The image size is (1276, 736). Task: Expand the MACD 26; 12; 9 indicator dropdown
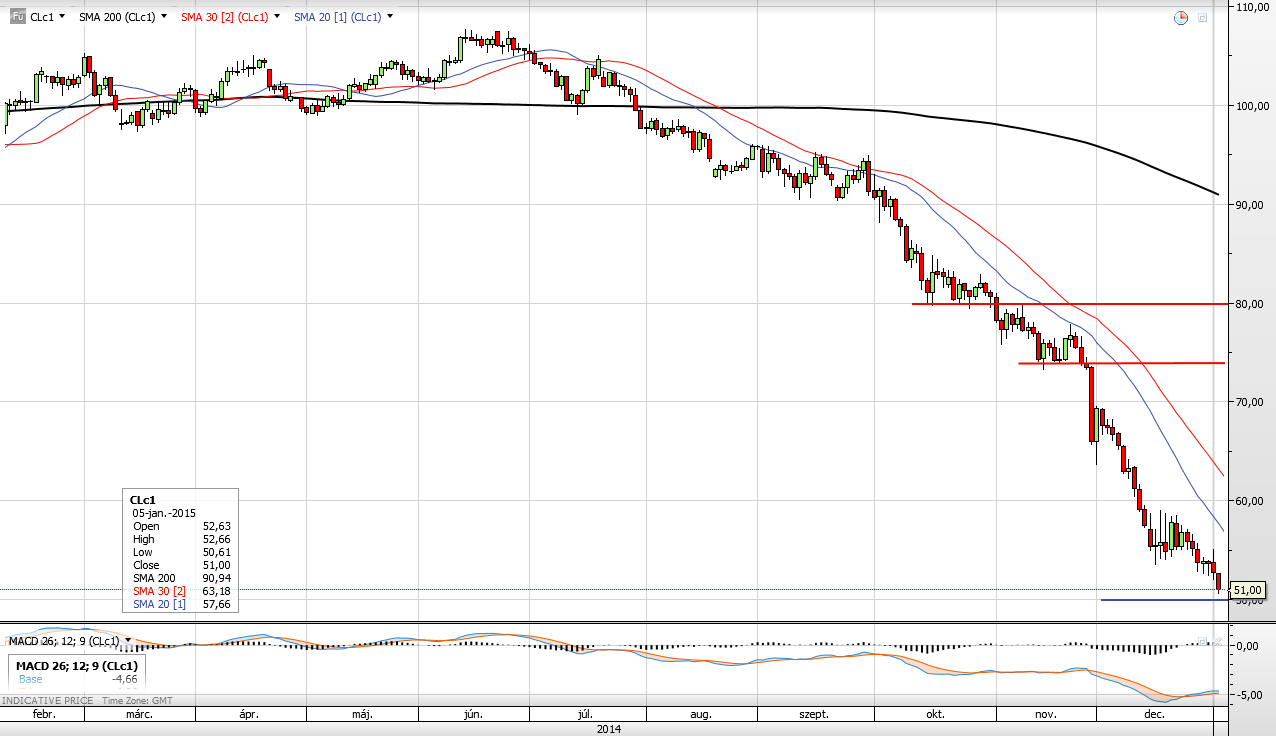click(x=128, y=640)
